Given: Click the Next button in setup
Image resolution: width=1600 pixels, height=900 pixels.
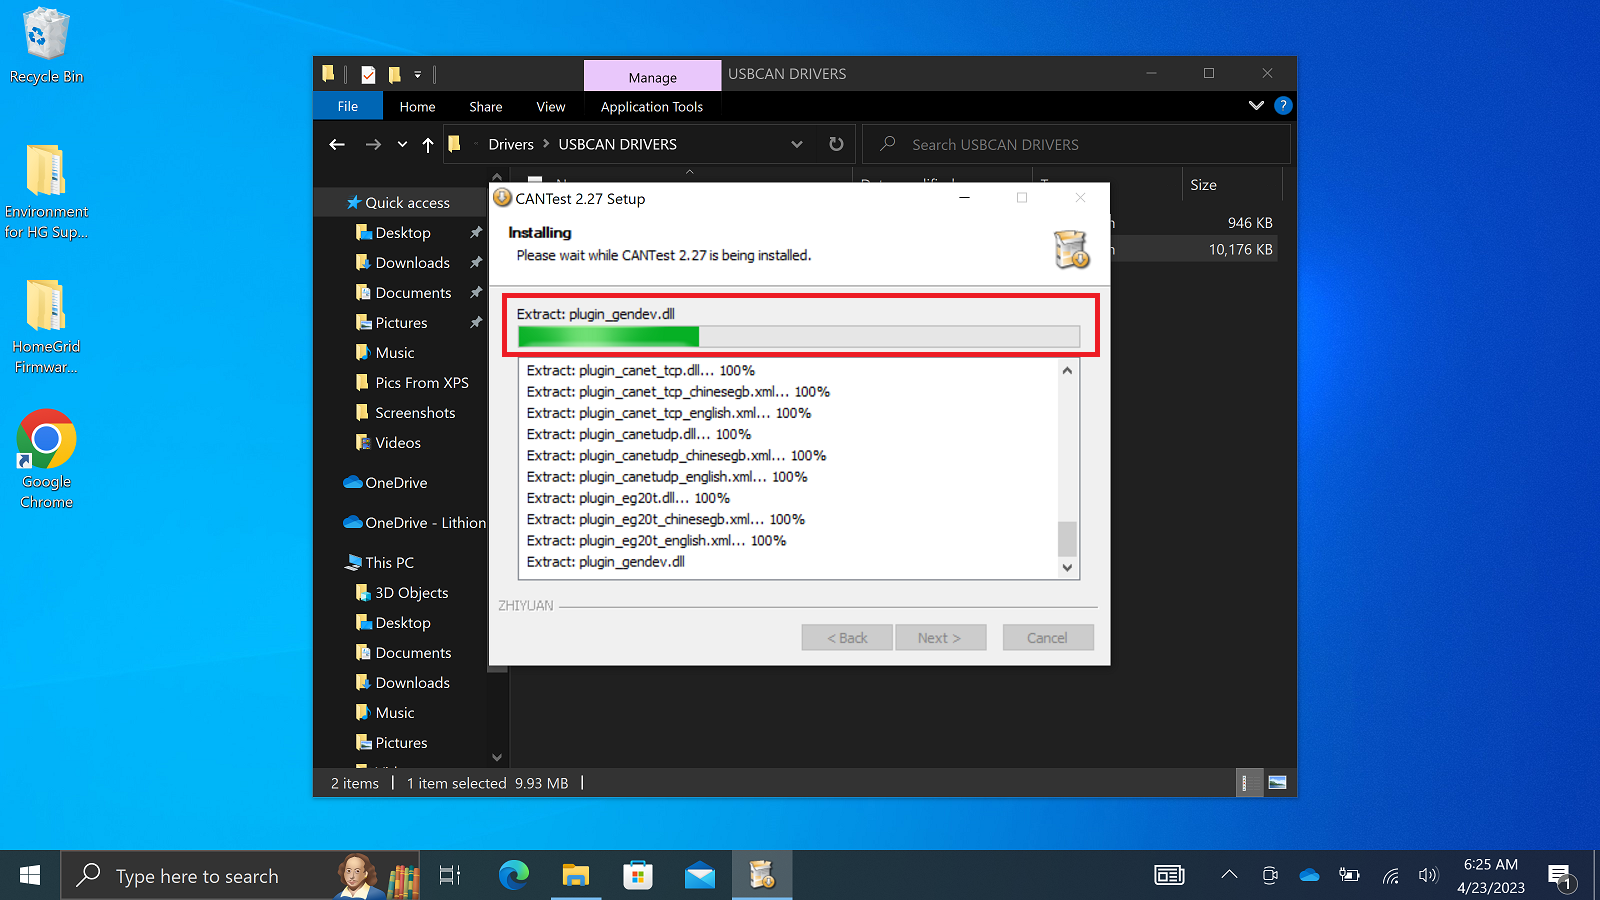Looking at the screenshot, I should coord(939,638).
